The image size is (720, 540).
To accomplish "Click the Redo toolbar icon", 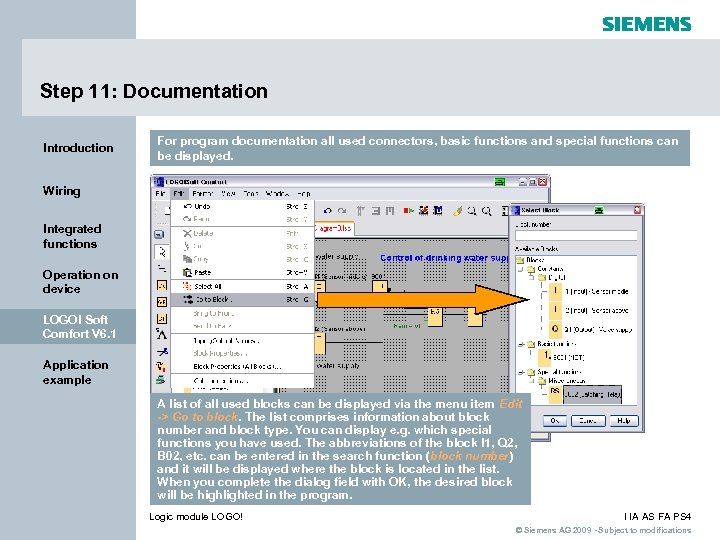I will click(342, 211).
